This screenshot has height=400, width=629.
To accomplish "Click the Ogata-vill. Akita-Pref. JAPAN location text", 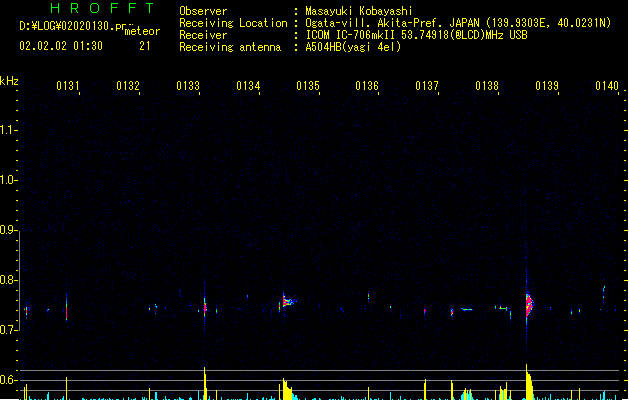I will coord(392,23).
